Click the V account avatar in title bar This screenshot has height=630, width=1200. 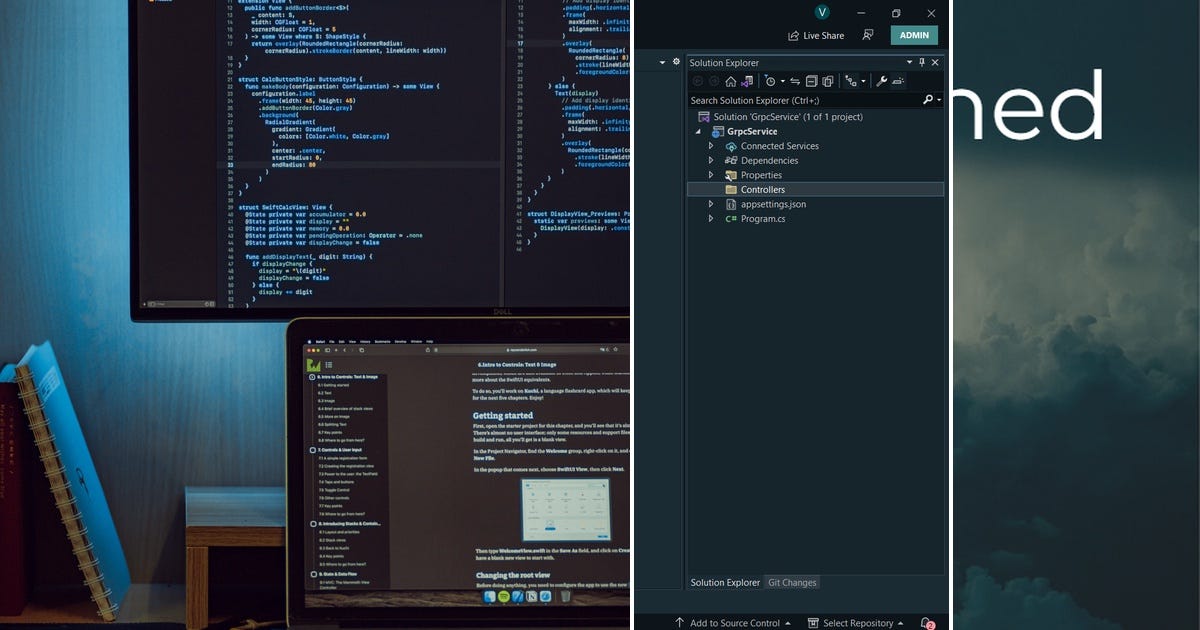[822, 12]
